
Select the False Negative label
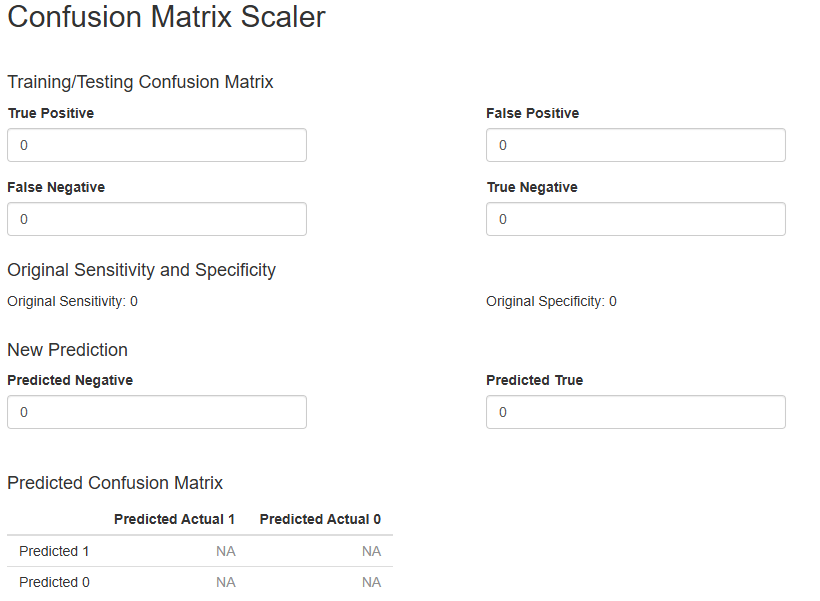pyautogui.click(x=56, y=187)
